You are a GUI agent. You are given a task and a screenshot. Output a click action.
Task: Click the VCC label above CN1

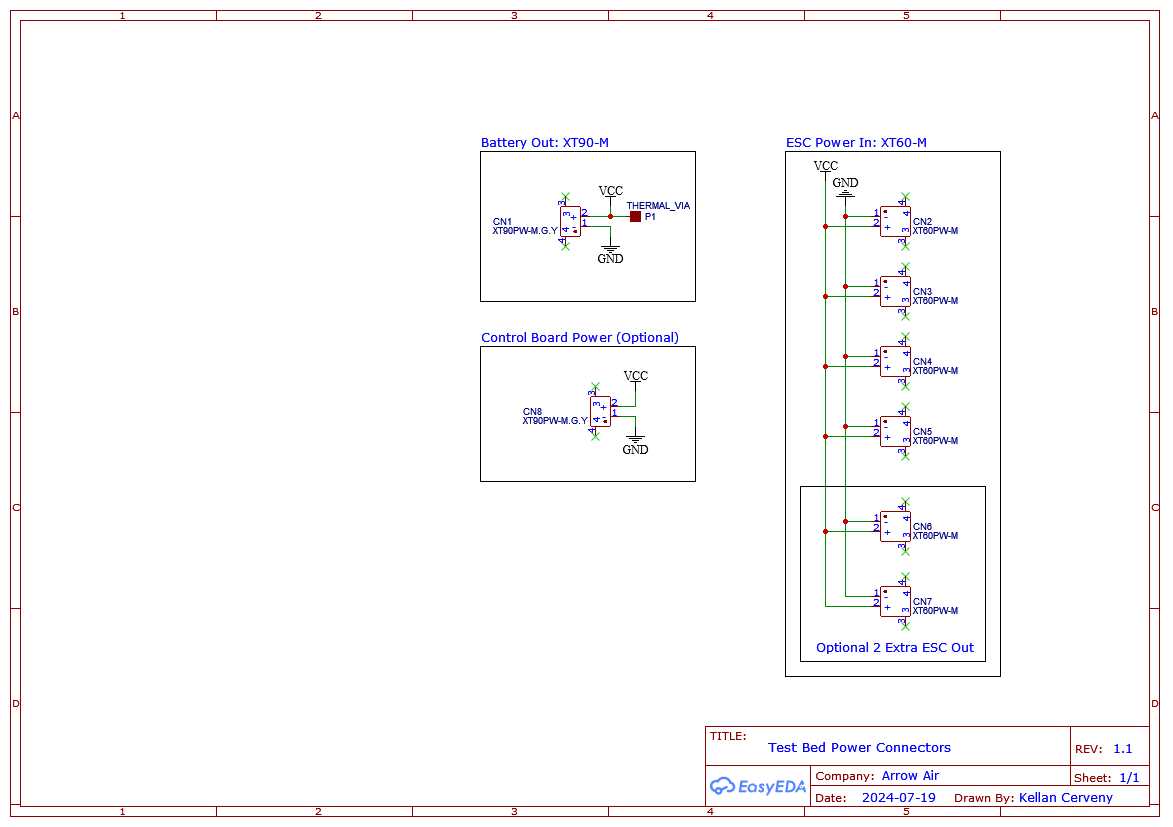(610, 191)
